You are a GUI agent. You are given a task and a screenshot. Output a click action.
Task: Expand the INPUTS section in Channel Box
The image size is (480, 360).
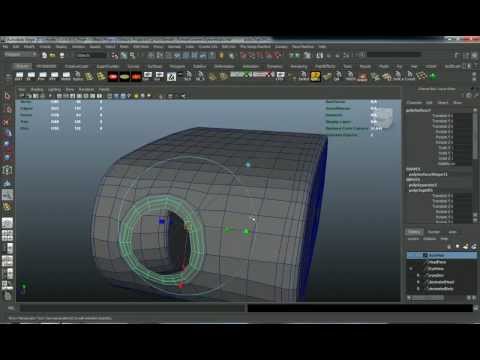[413, 180]
